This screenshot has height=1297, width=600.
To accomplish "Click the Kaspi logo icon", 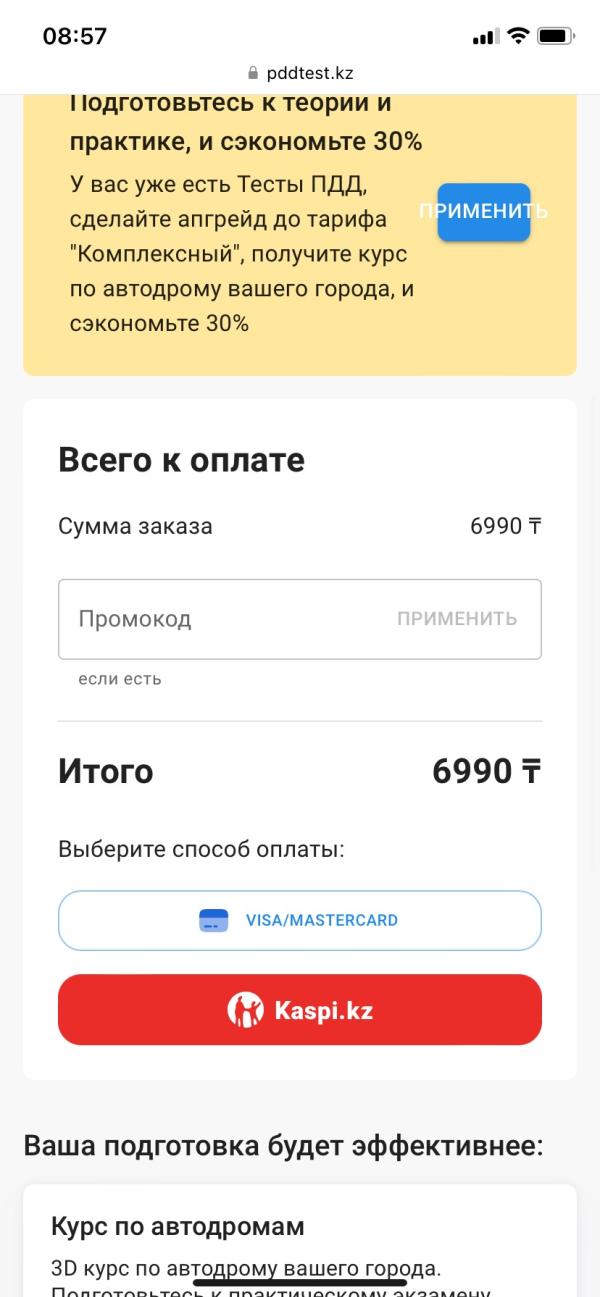I will (245, 1010).
